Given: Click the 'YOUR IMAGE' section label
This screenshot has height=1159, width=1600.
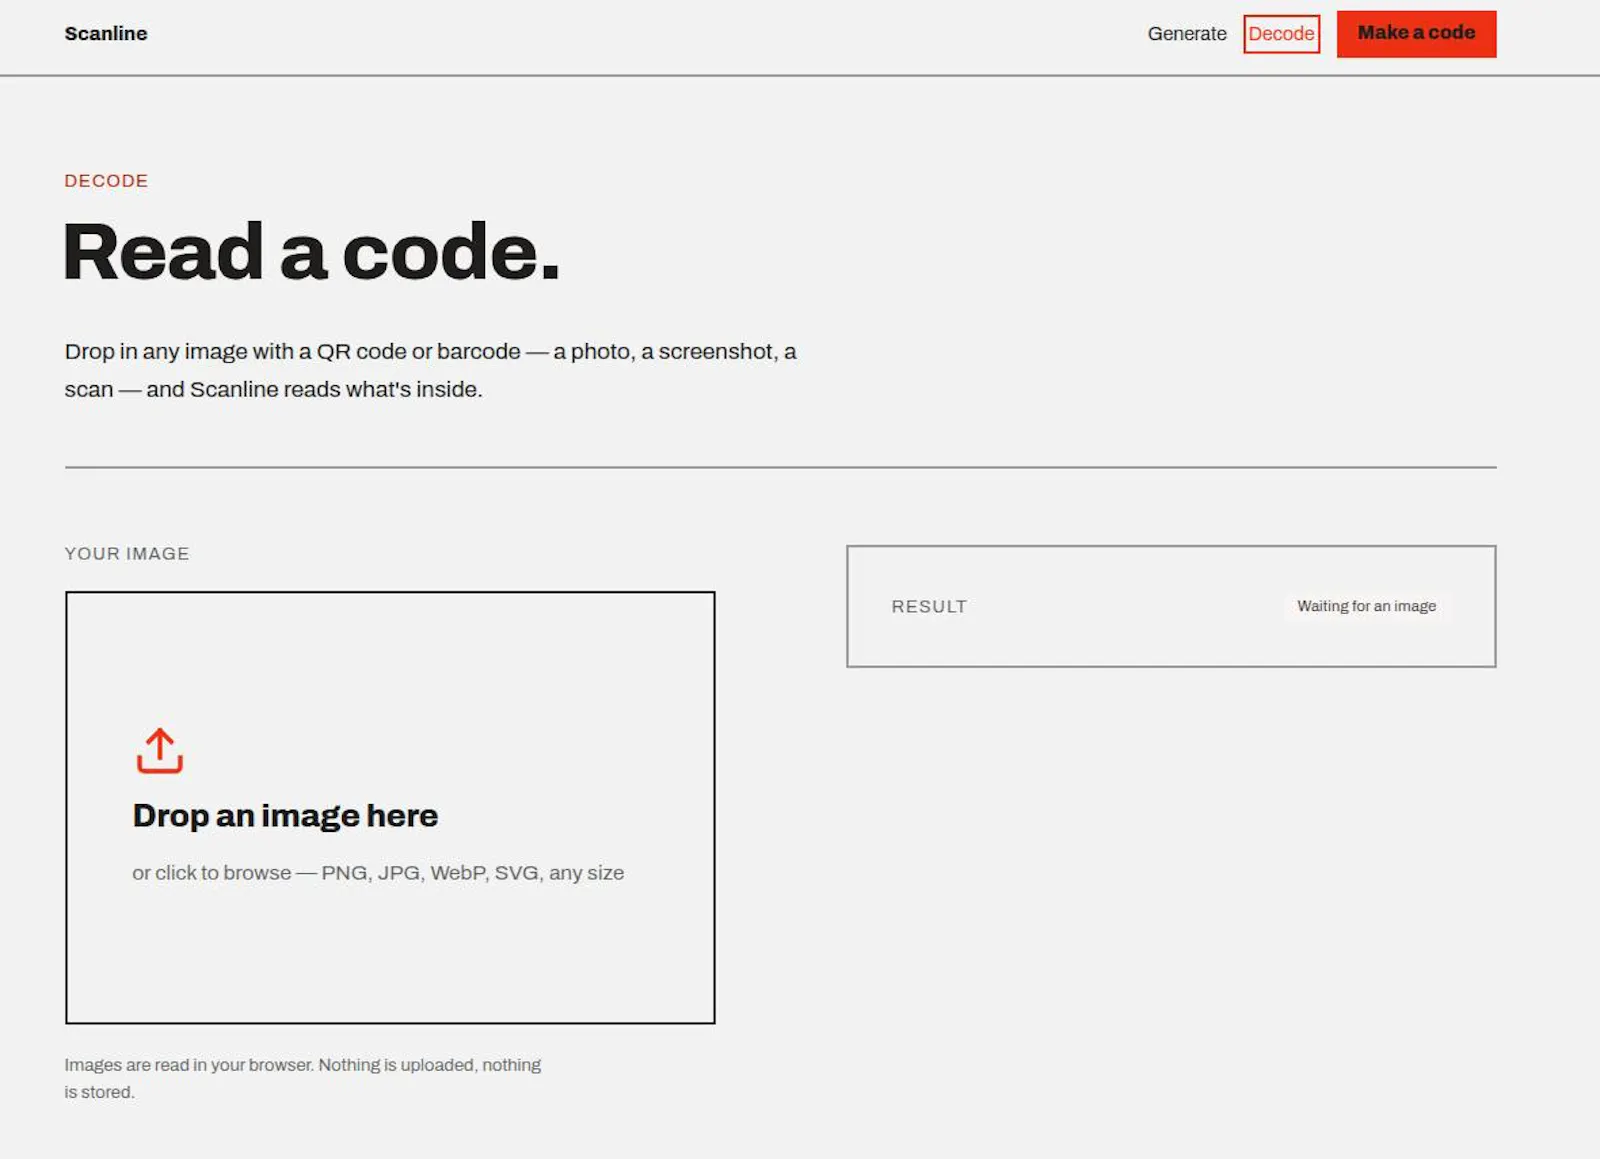Looking at the screenshot, I should (127, 554).
